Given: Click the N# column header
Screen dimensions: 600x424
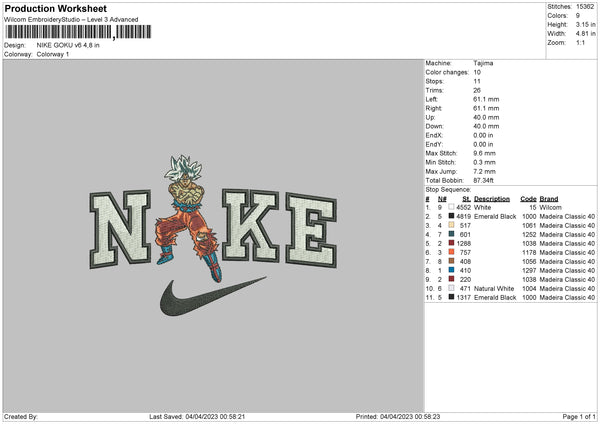Looking at the screenshot, I should click(x=442, y=199).
